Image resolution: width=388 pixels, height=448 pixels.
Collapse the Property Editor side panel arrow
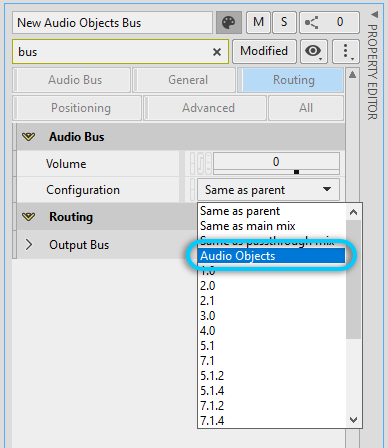pos(375,14)
